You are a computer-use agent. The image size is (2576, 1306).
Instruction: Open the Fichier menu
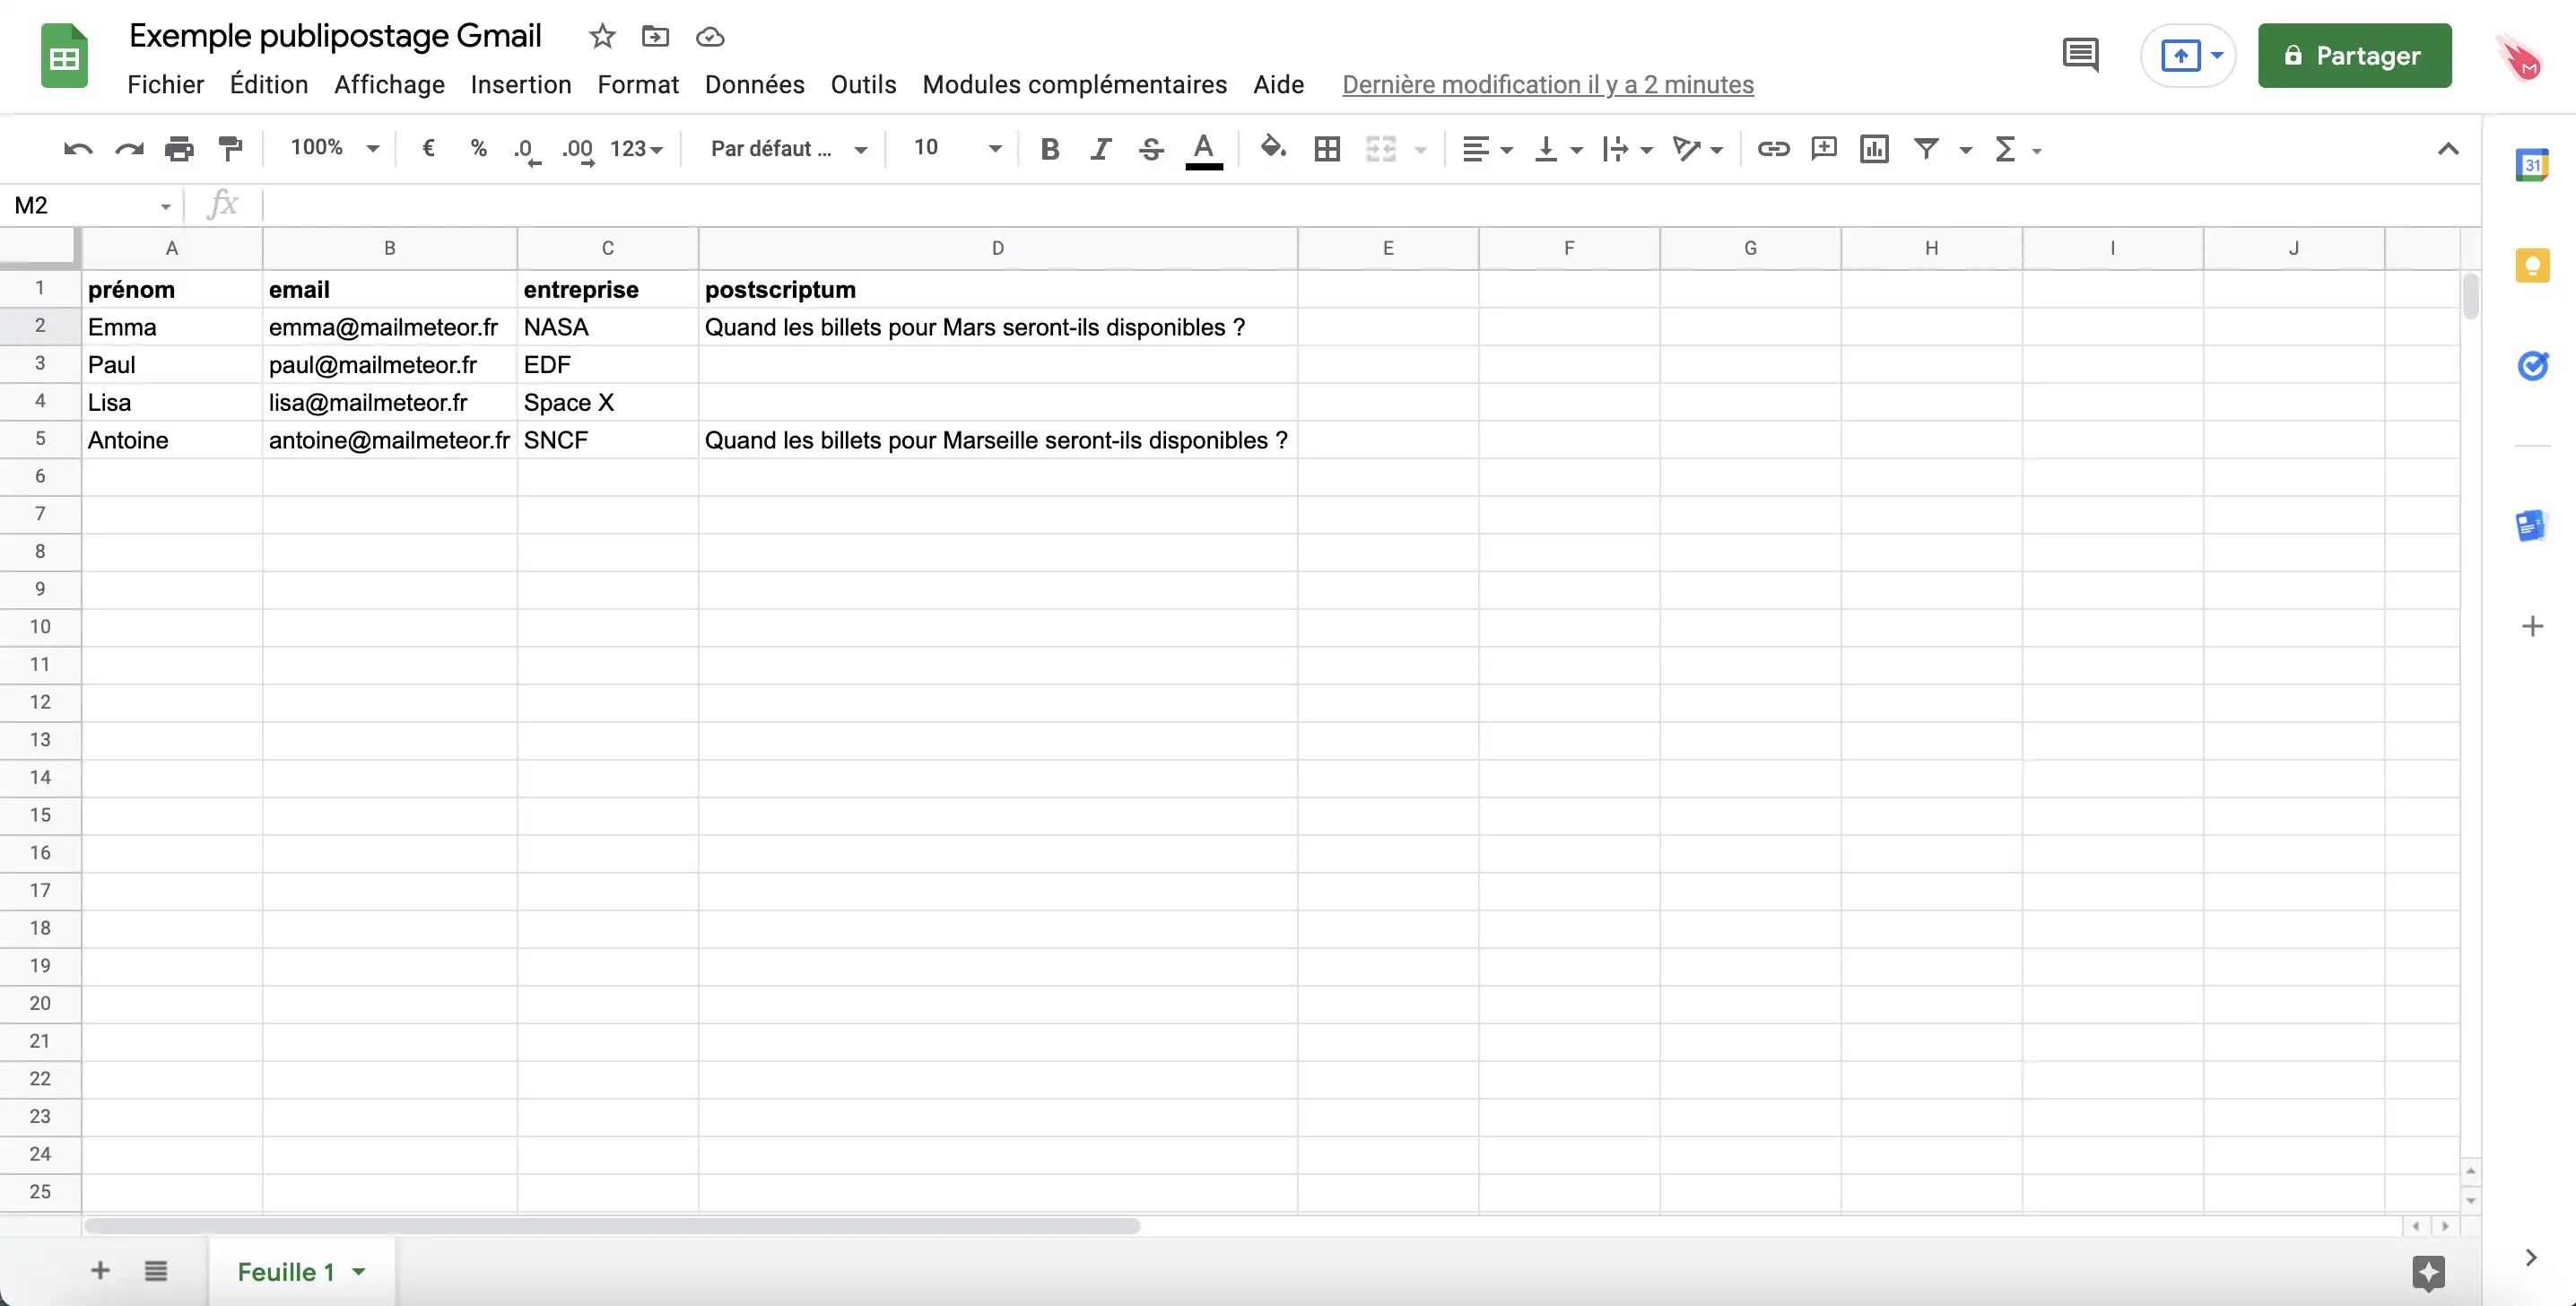[x=165, y=84]
